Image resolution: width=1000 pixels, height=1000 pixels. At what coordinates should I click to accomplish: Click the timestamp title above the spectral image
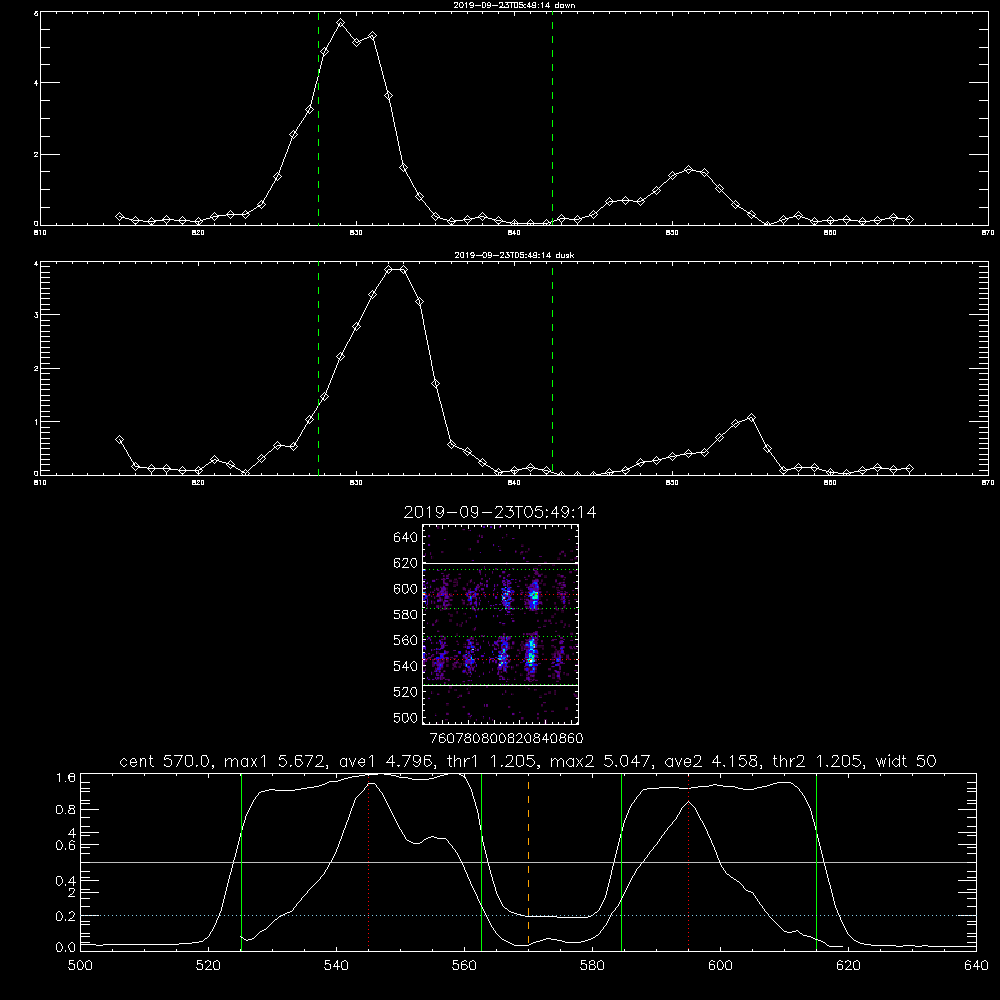click(500, 512)
